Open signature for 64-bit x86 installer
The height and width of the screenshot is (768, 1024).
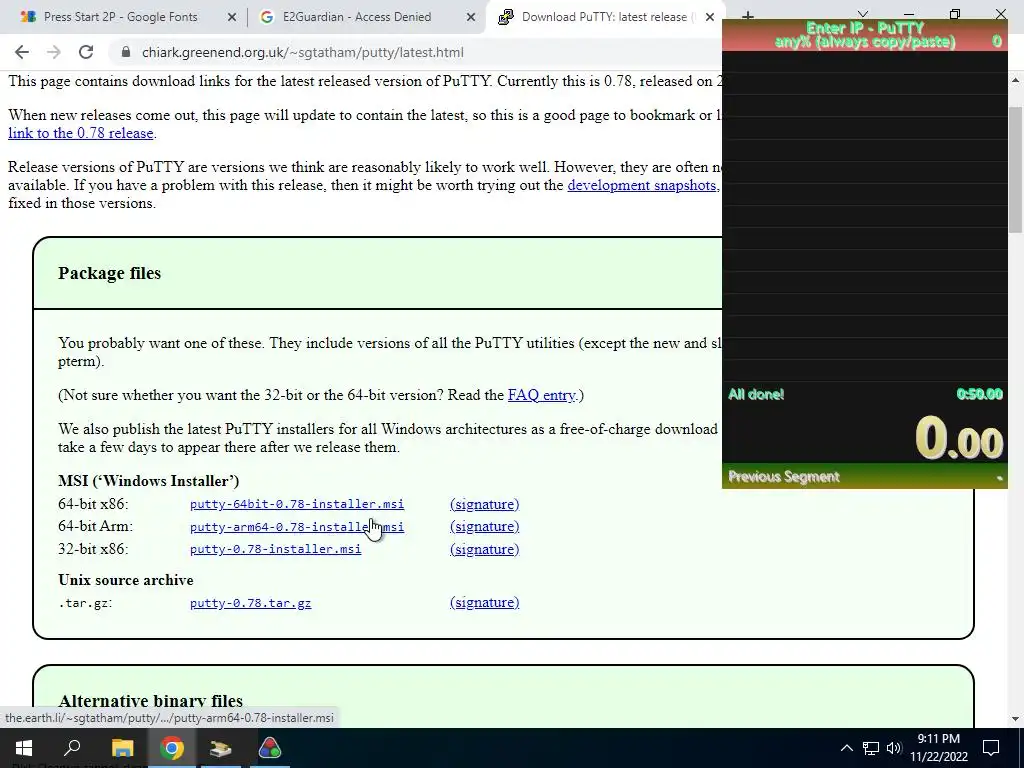(x=484, y=504)
